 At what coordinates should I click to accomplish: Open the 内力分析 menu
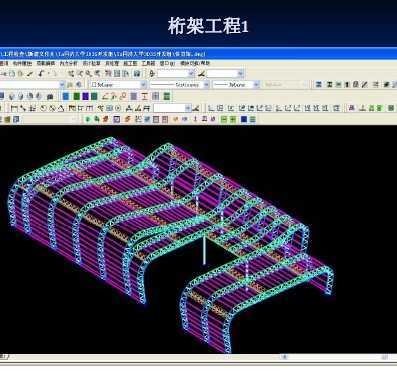[x=68, y=63]
